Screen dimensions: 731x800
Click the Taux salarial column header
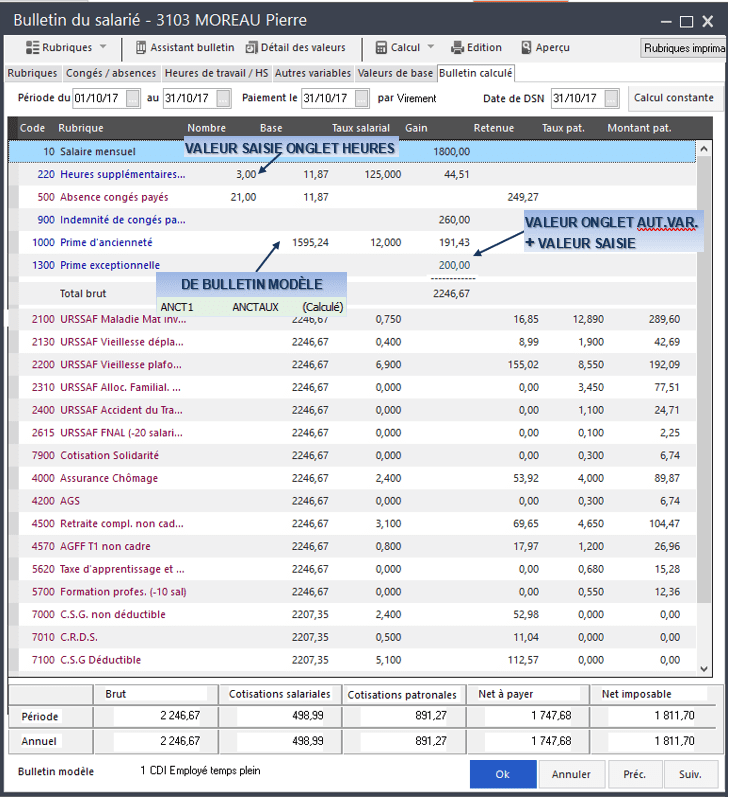361,128
